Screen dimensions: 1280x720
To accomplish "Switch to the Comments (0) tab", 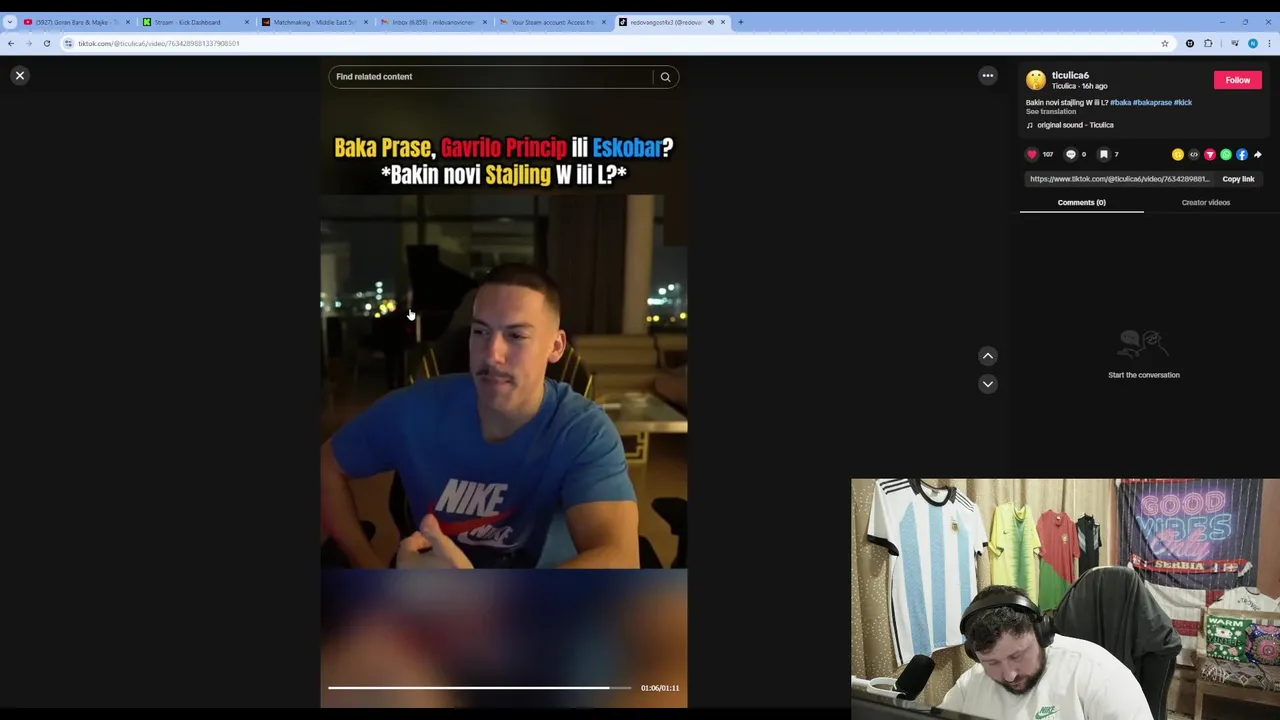I will pos(1081,203).
